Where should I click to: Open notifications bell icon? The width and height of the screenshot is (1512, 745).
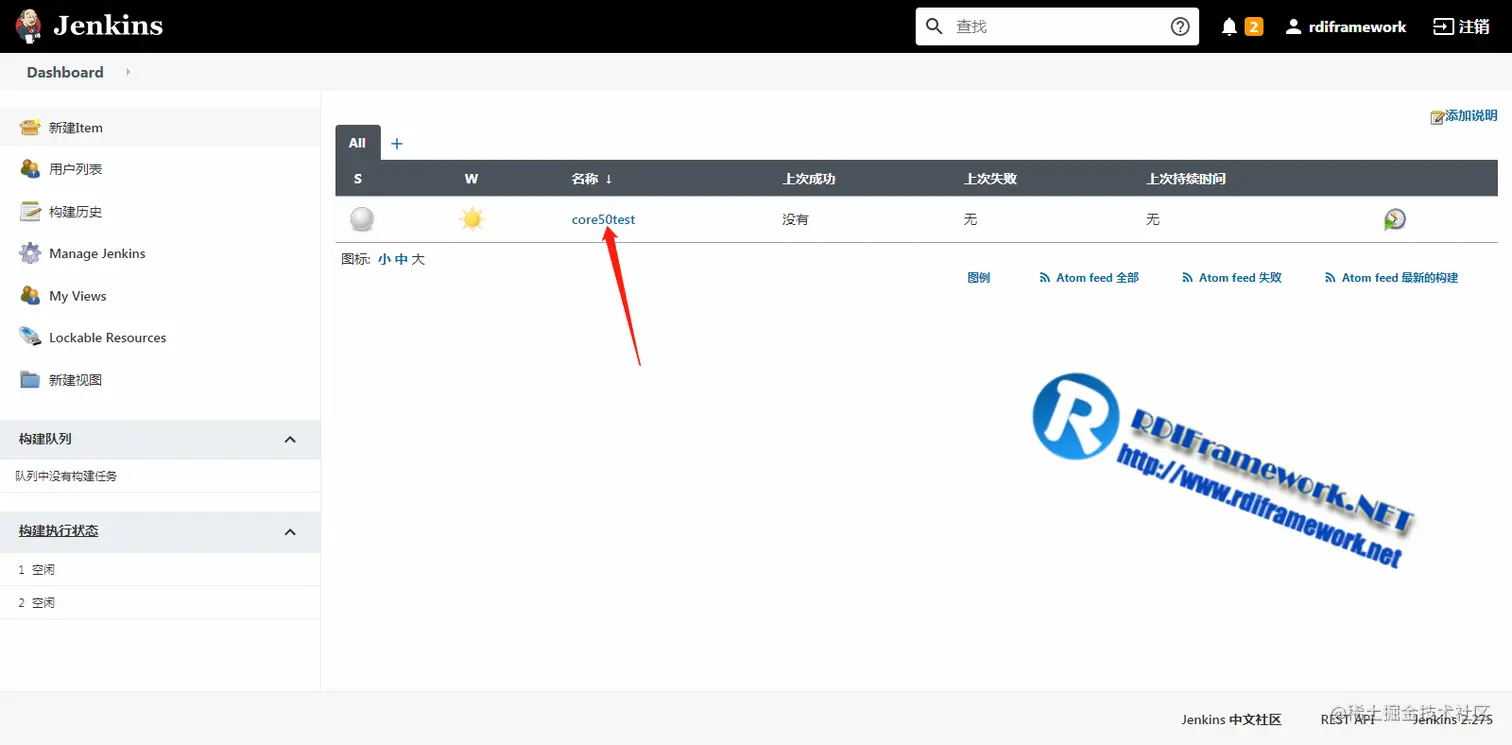point(1229,27)
